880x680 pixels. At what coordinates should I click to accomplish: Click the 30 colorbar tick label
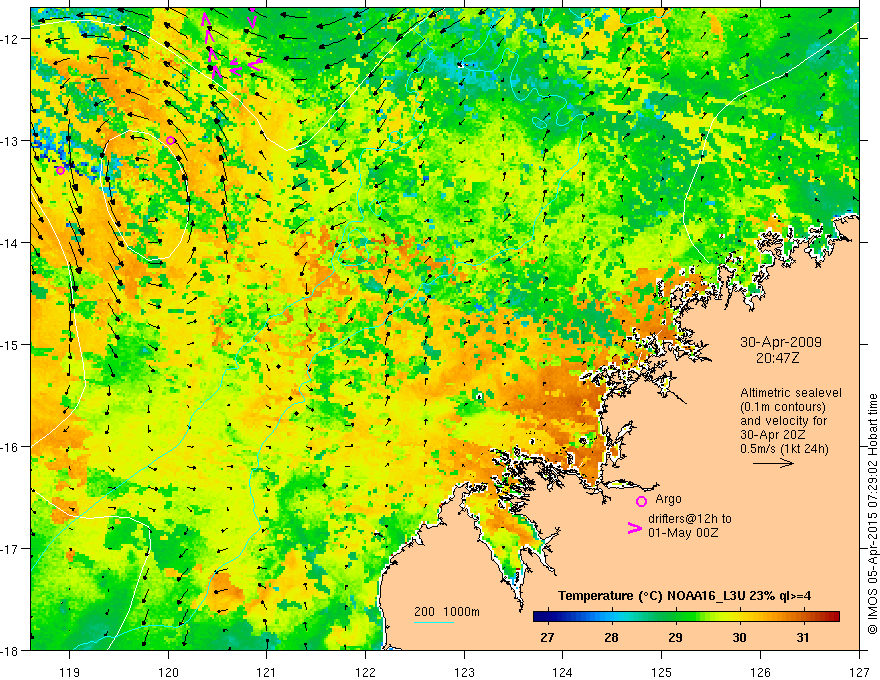[739, 637]
